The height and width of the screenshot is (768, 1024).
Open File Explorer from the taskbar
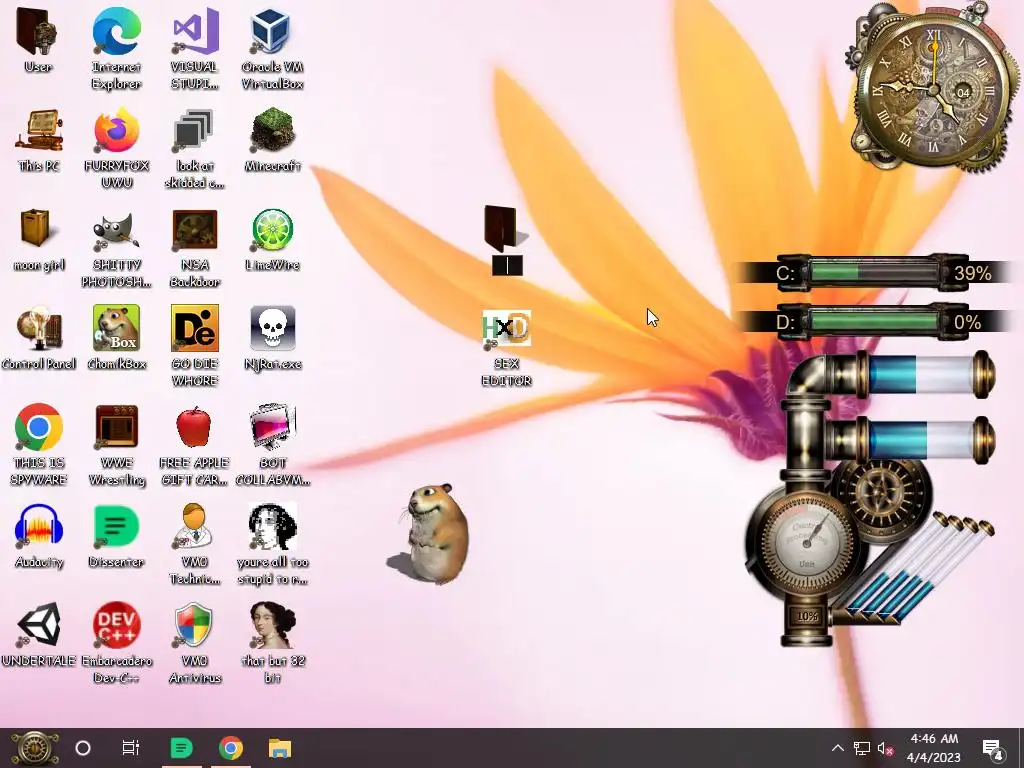pyautogui.click(x=280, y=748)
